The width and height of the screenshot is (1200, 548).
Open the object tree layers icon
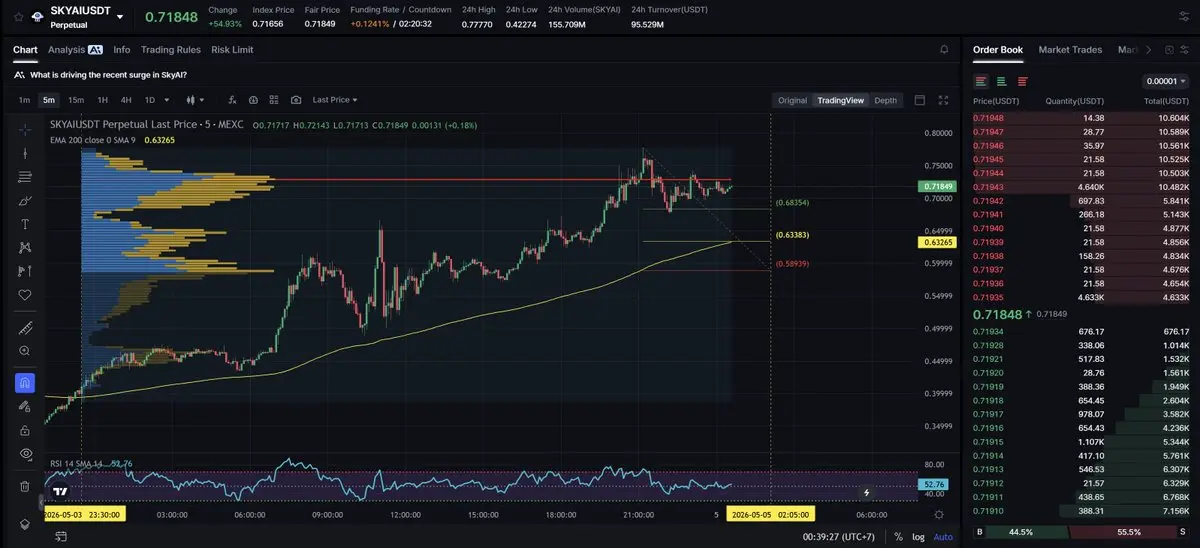(x=25, y=524)
